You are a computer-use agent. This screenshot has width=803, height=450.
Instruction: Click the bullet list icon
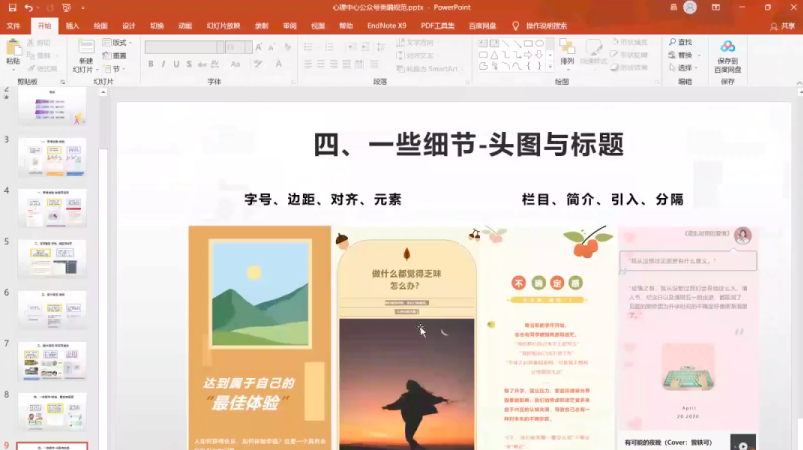coord(308,47)
